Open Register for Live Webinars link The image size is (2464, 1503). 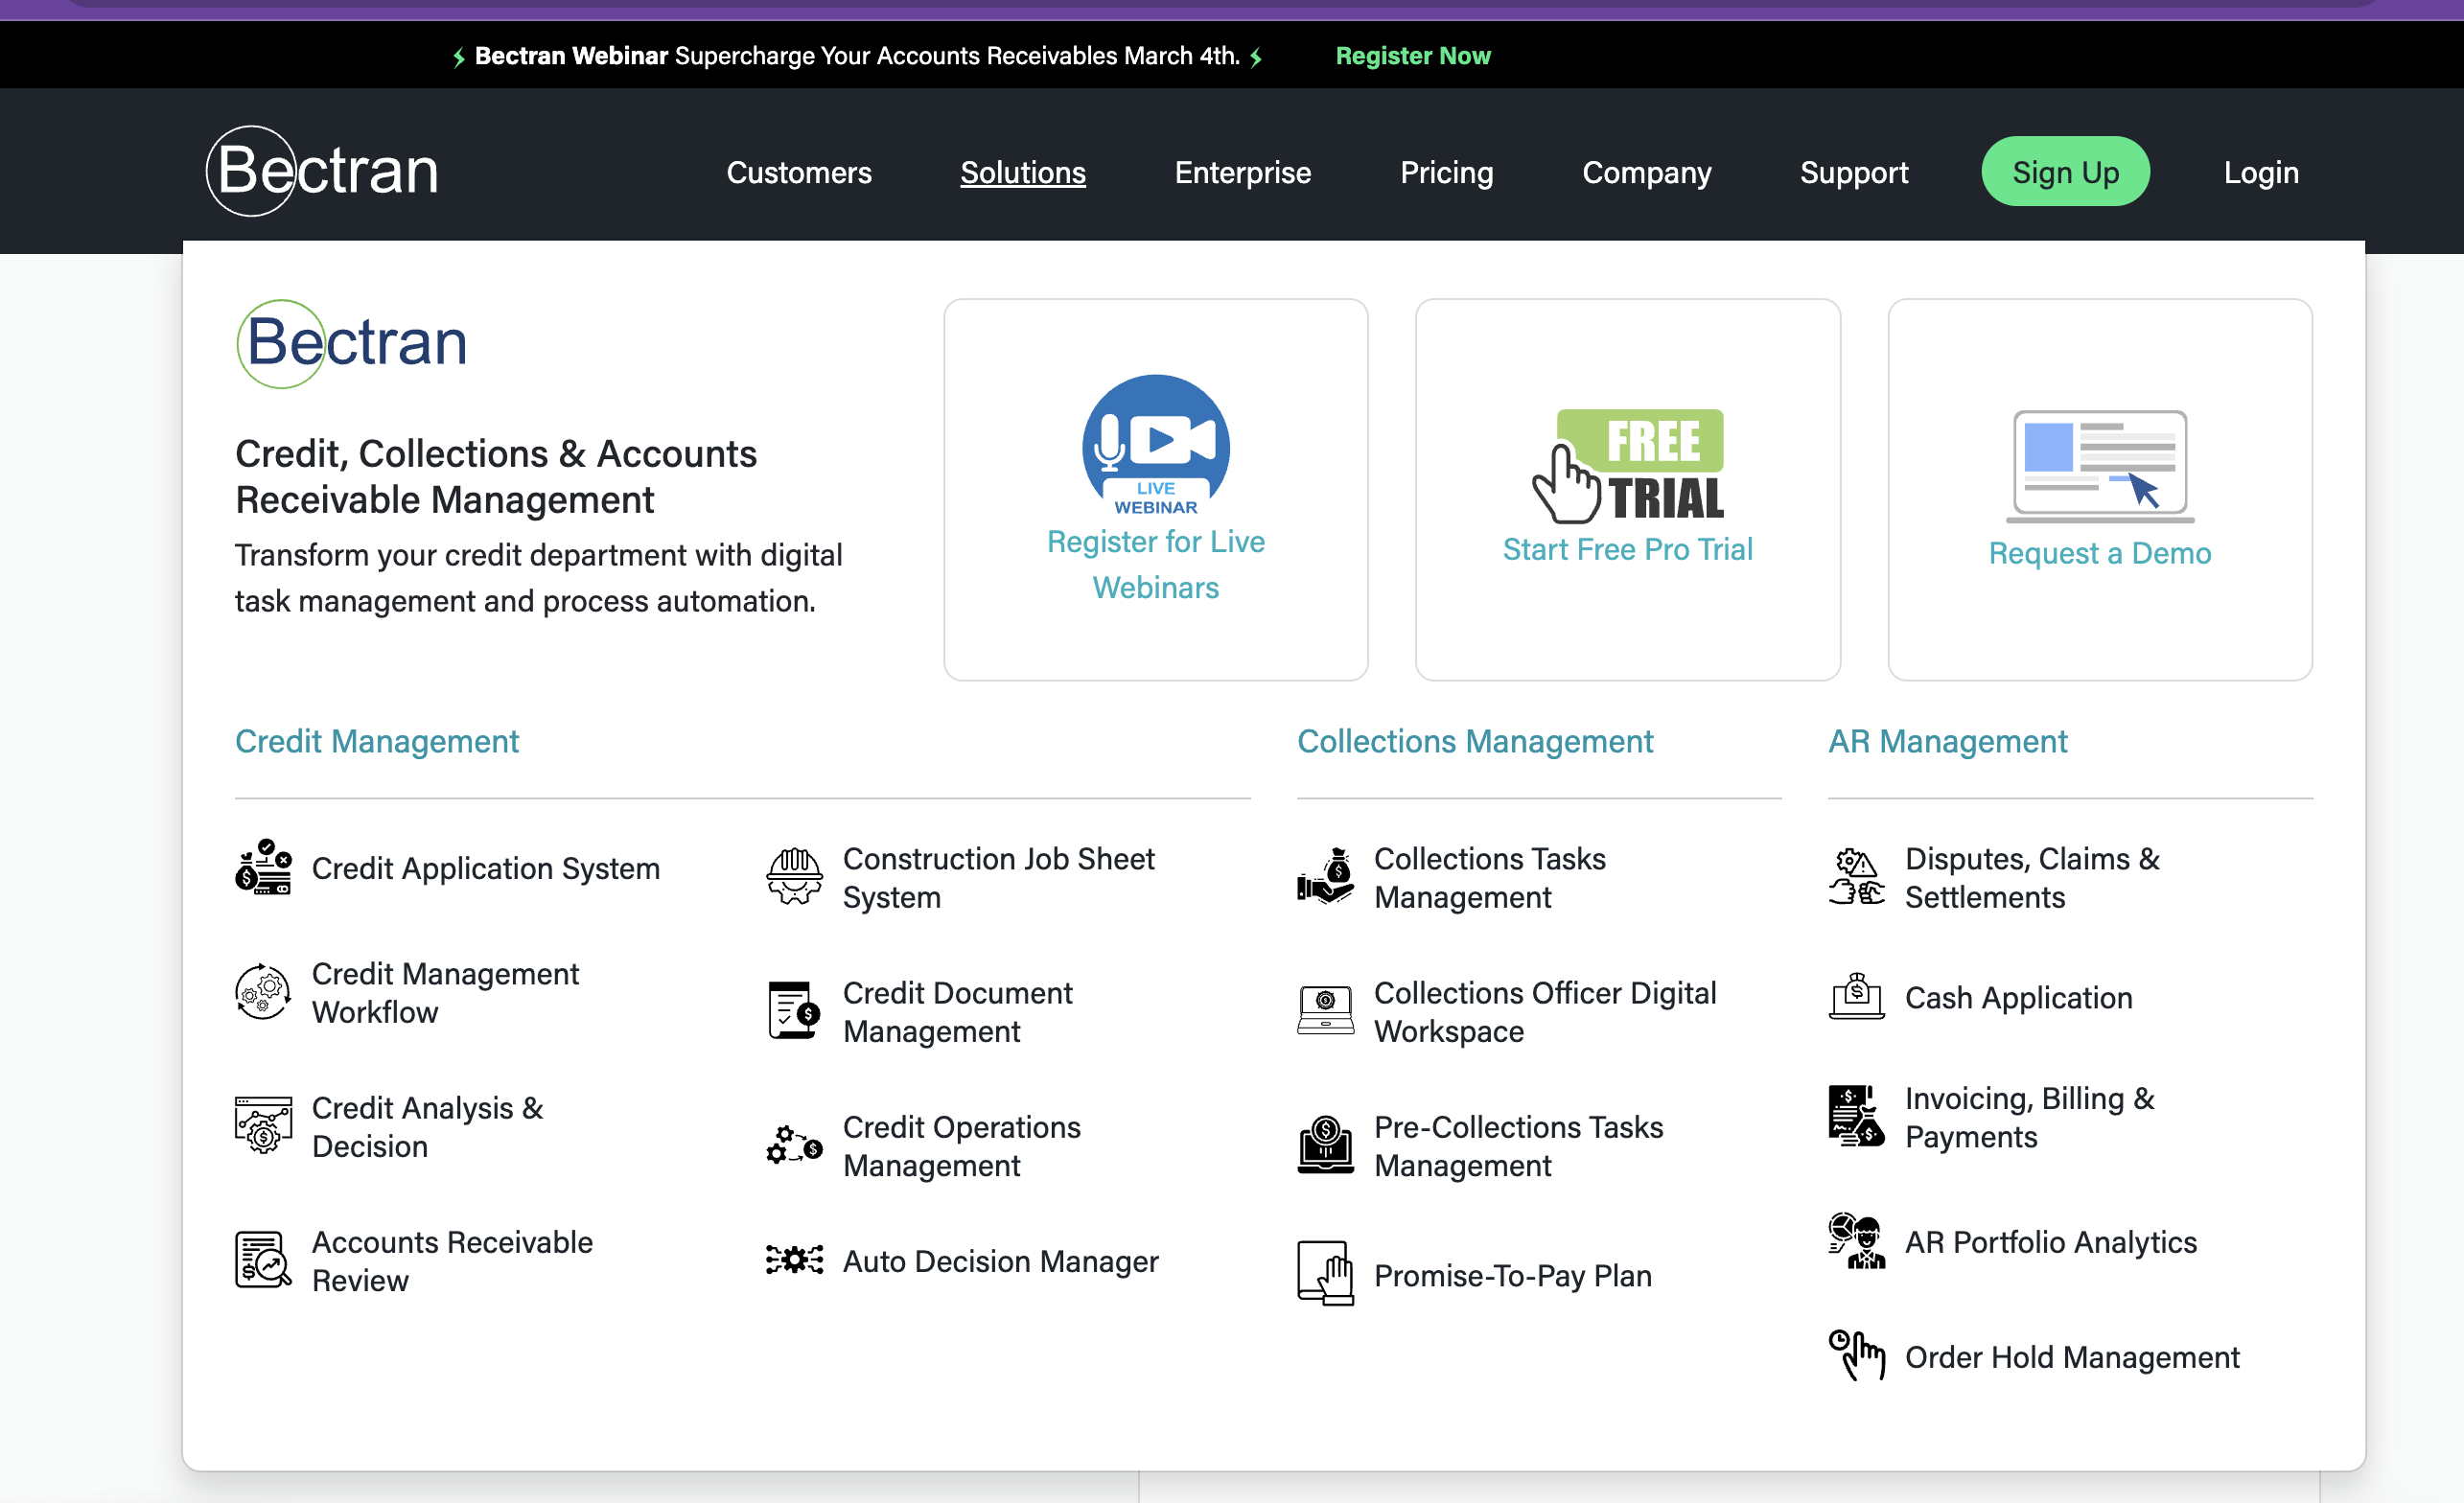click(1155, 564)
